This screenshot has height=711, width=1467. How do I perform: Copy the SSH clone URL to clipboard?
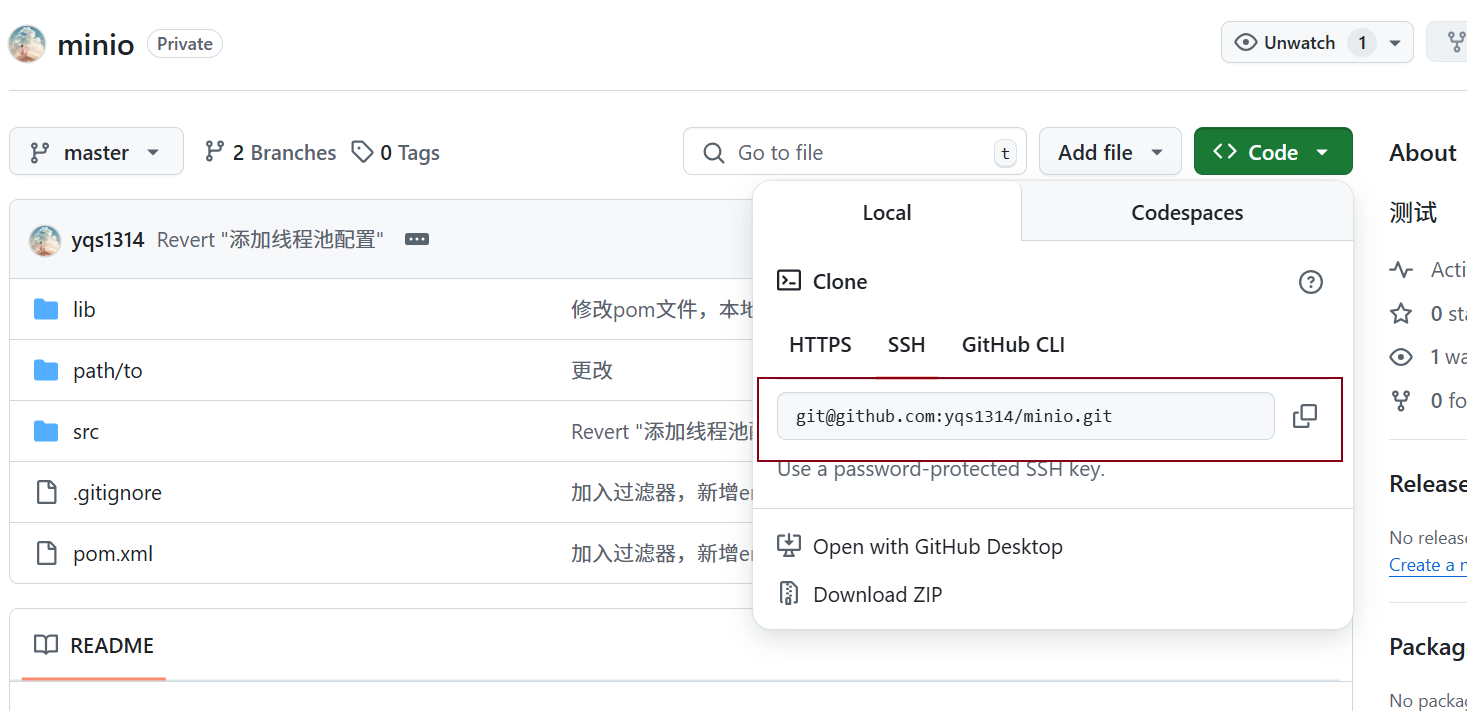tap(1305, 416)
